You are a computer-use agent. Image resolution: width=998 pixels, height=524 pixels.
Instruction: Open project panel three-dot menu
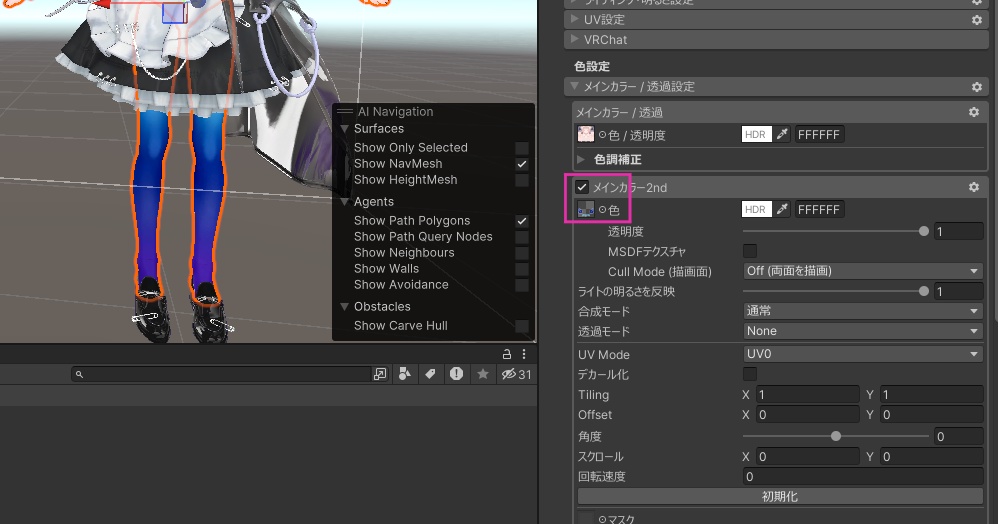point(524,354)
